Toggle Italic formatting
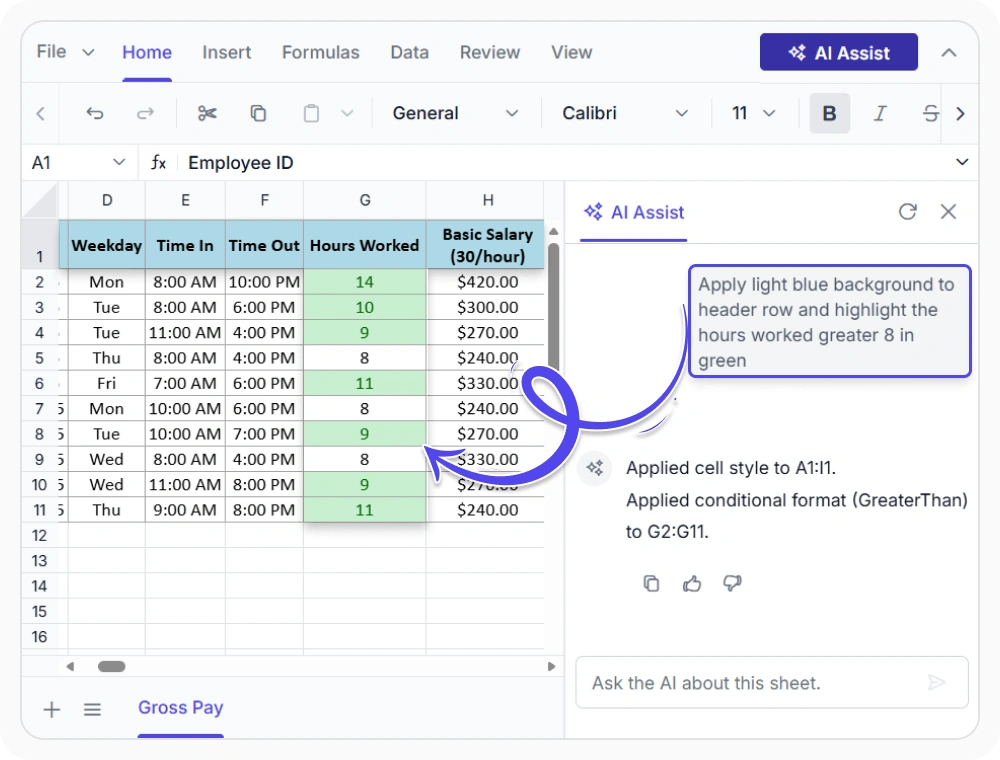The height and width of the screenshot is (760, 1000). coord(880,113)
